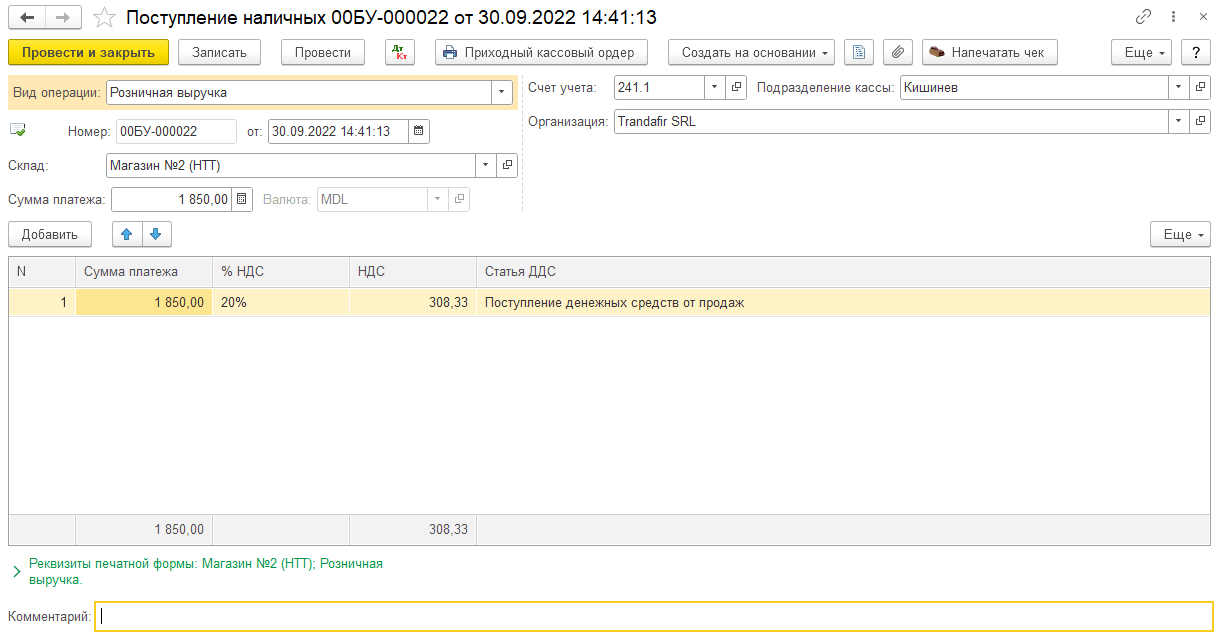The width and height of the screenshot is (1226, 641).
Task: Click the back navigation arrow
Action: pos(27,18)
